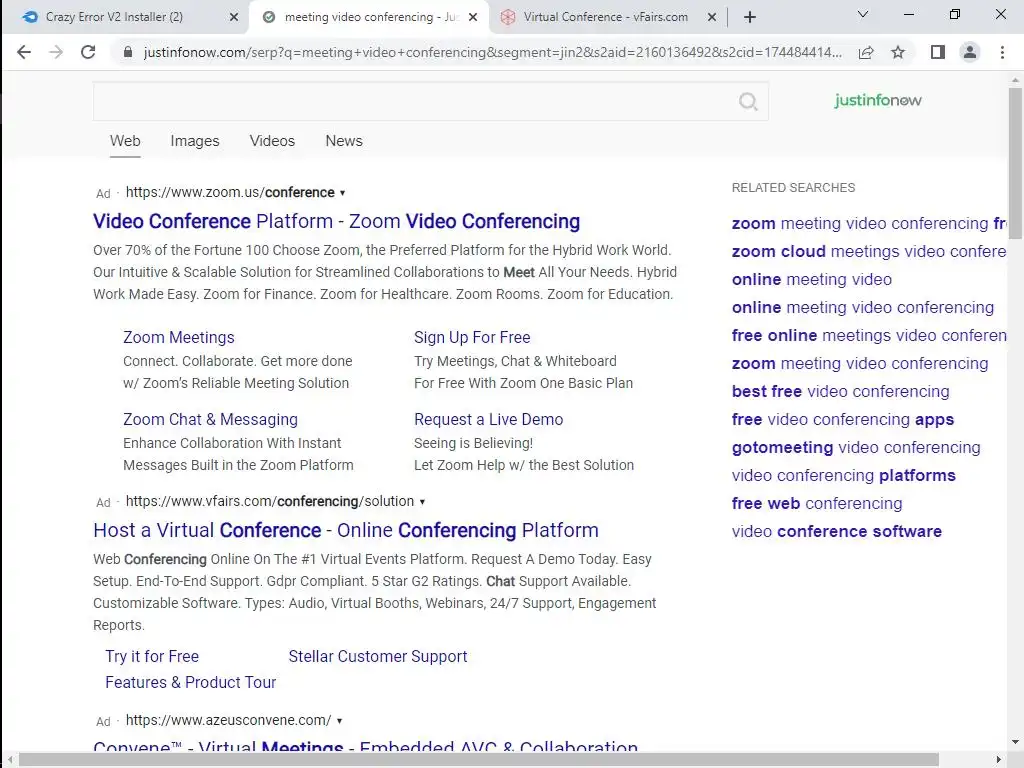
Task: Click the justinfonow search magnifier icon
Action: (748, 101)
